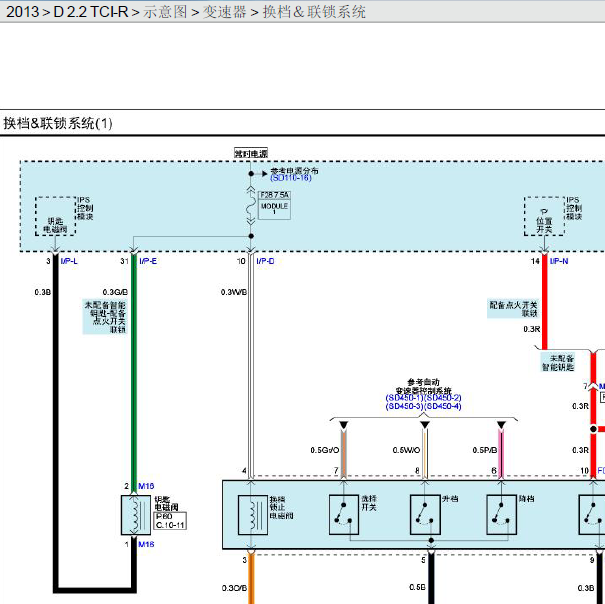The height and width of the screenshot is (604, 605).
Task: Click IPS控制模块 label beside P位置开关
Action: (x=574, y=208)
